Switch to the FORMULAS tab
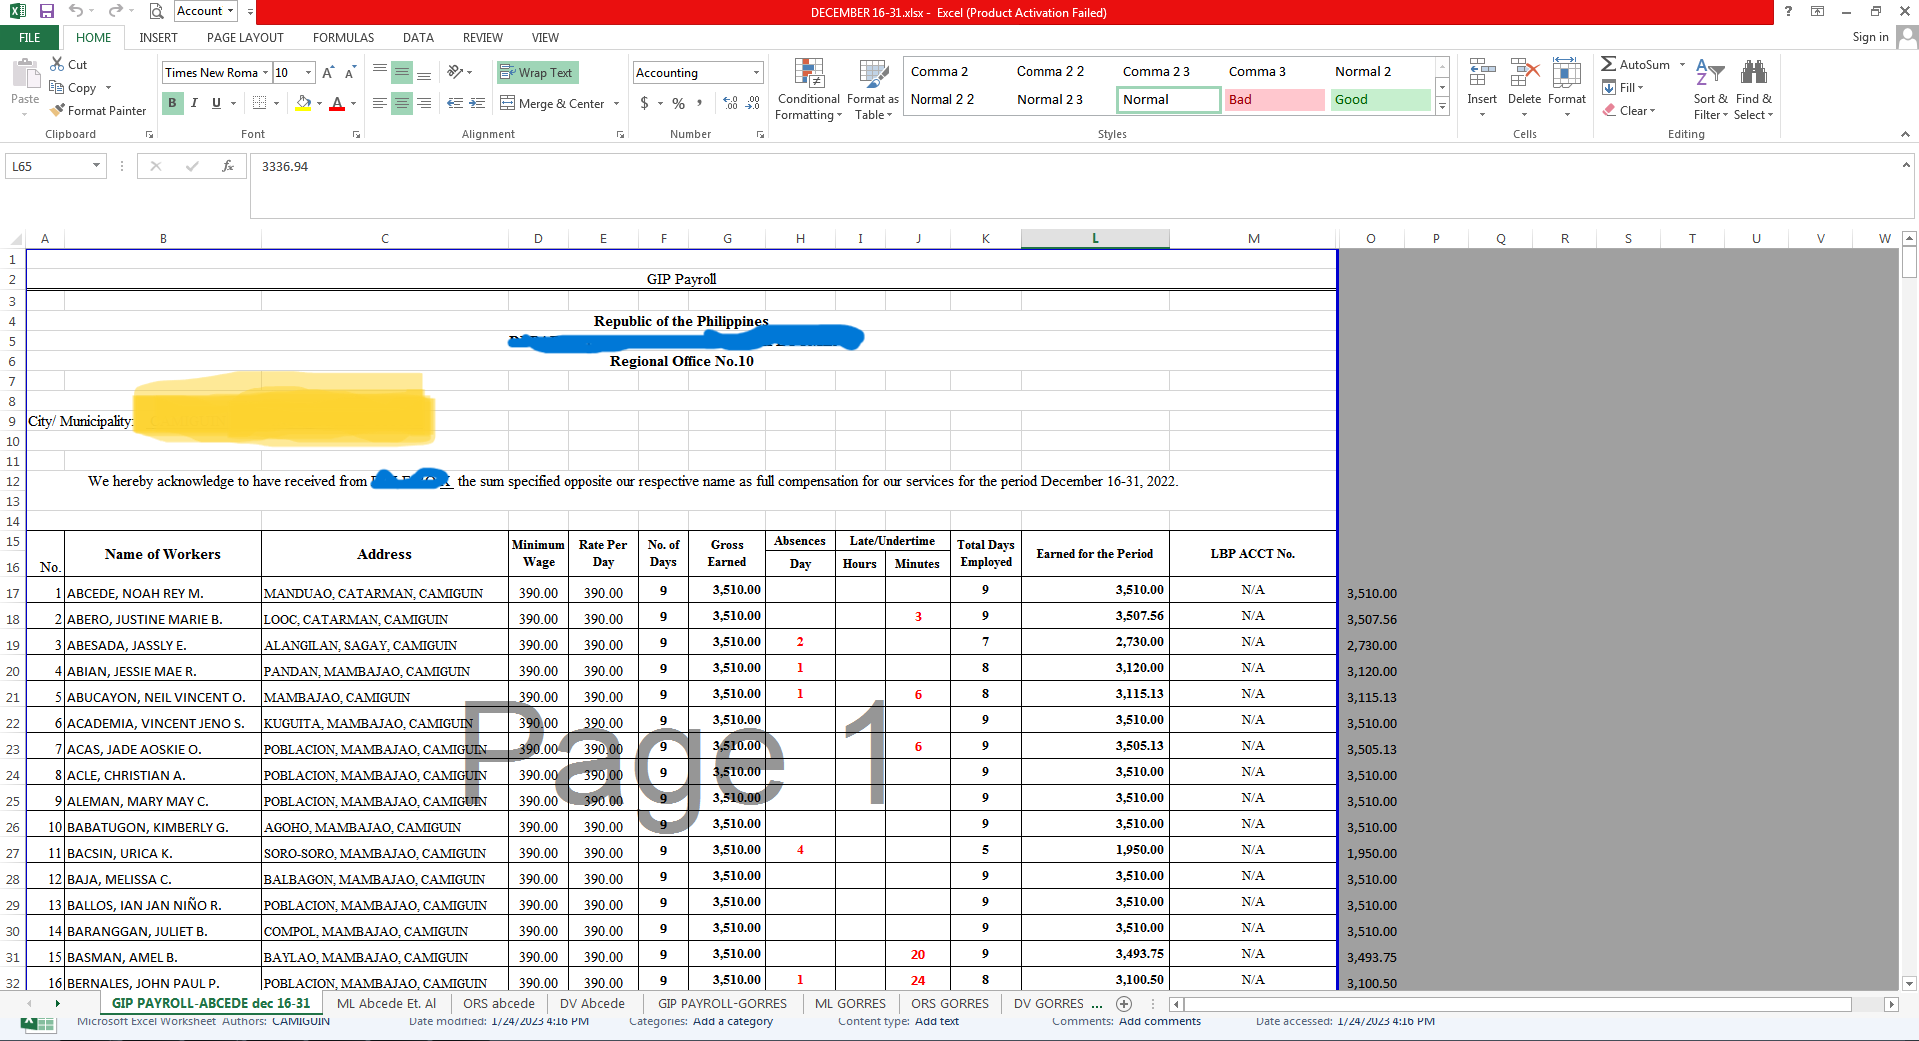Viewport: 1919px width, 1041px height. tap(343, 37)
